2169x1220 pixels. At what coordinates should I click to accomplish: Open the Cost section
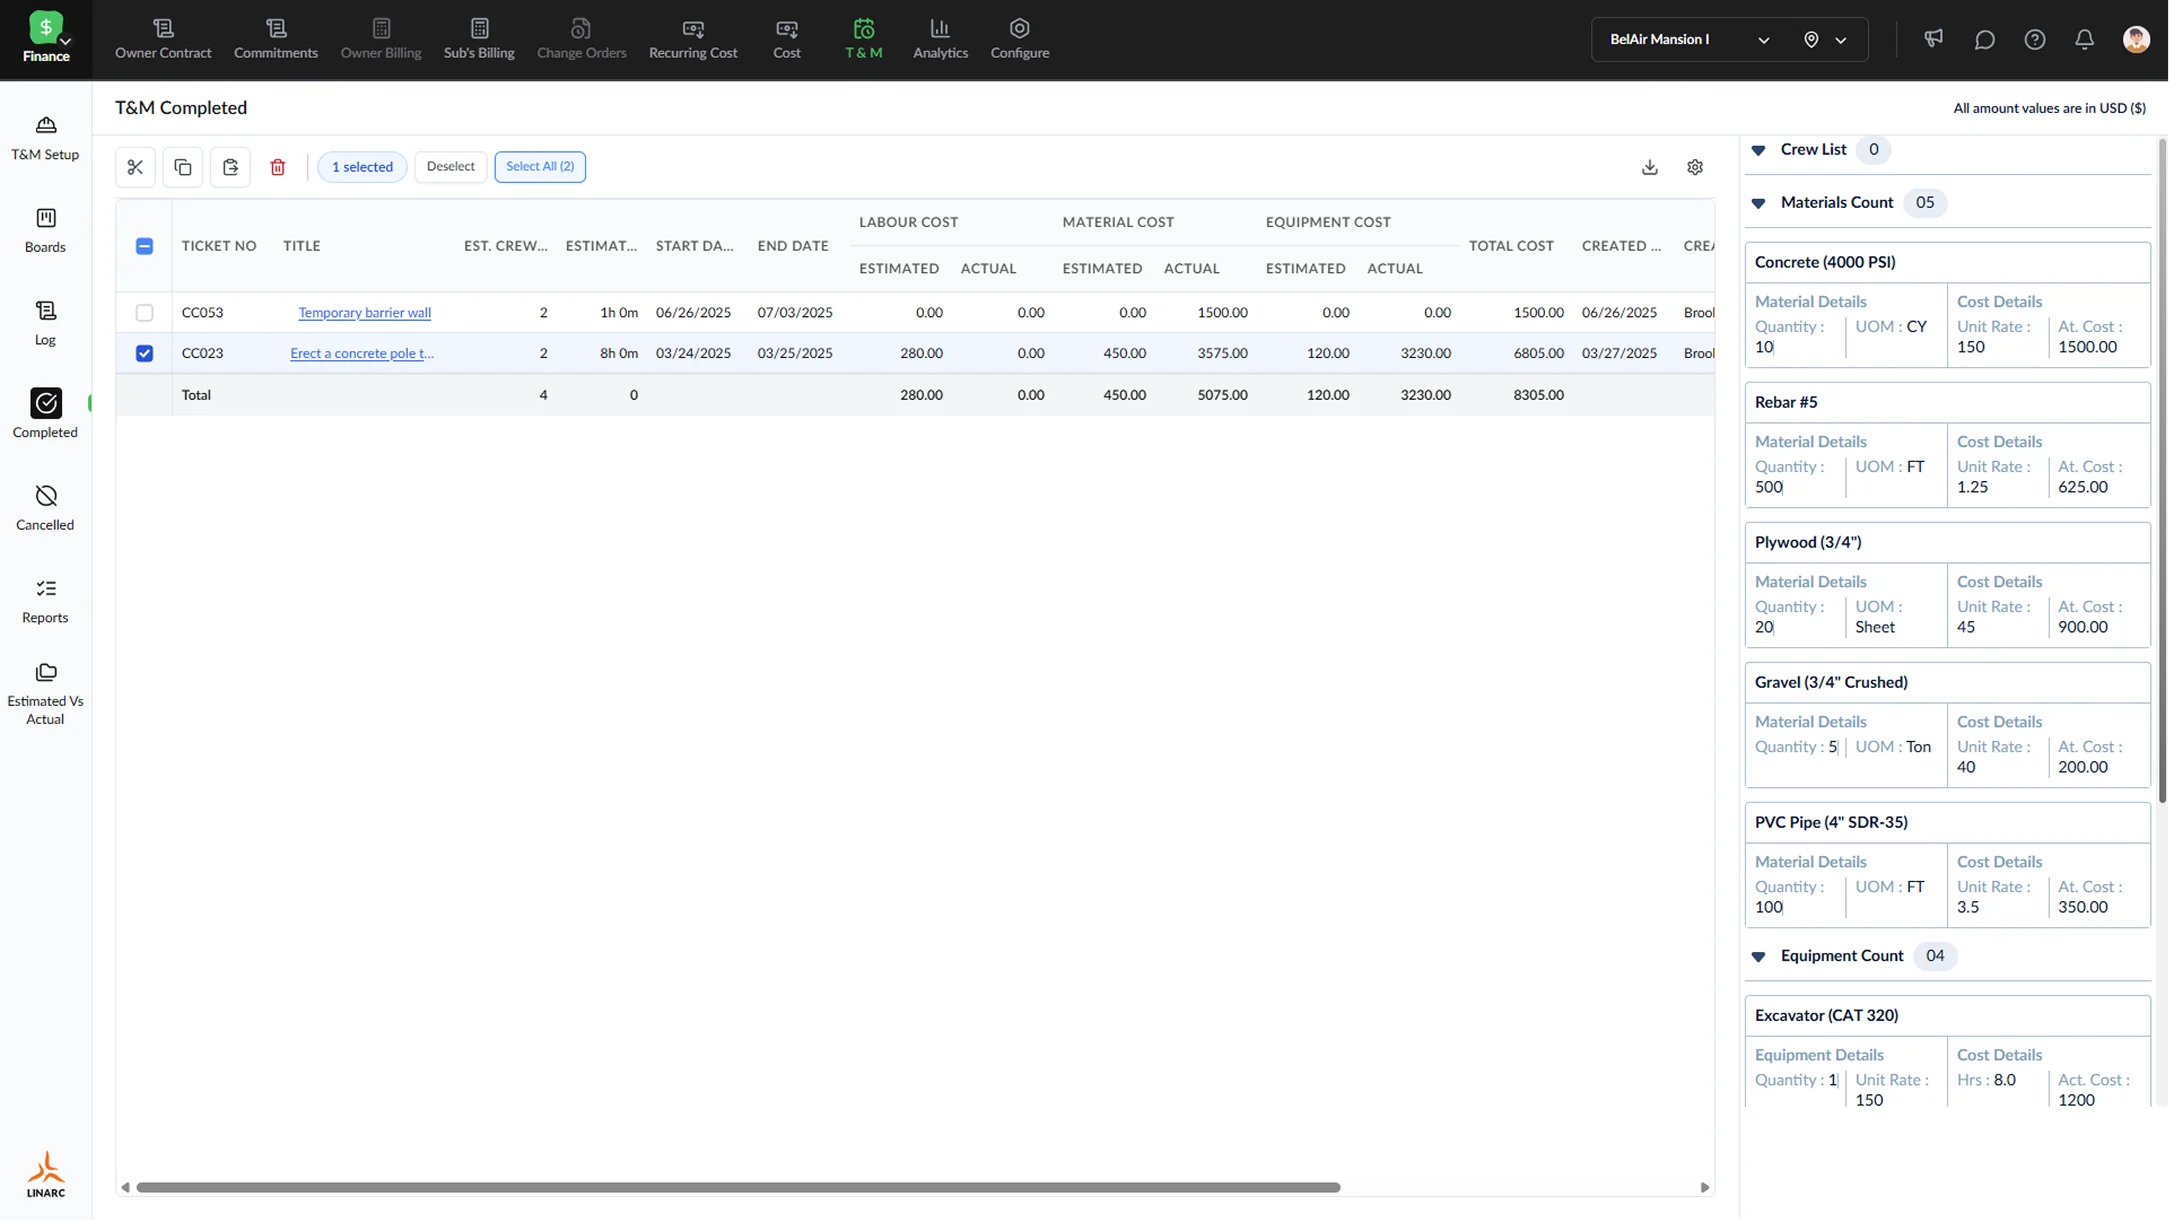pos(787,40)
